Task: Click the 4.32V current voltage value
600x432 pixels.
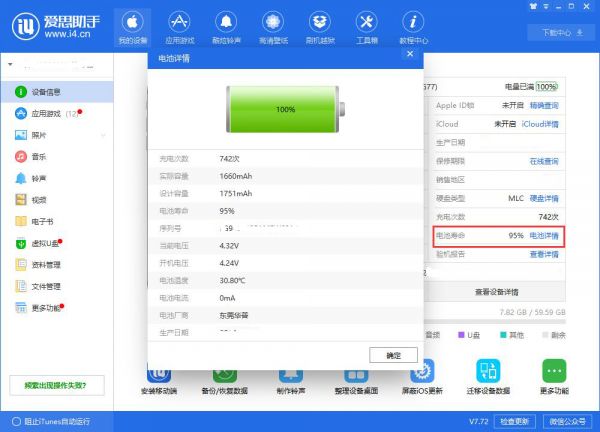Action: (229, 246)
